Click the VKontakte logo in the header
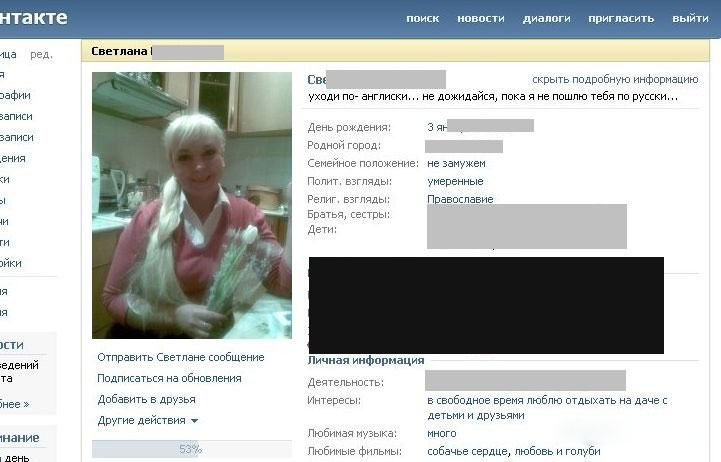Viewport: 721px width, 462px height. tap(33, 17)
